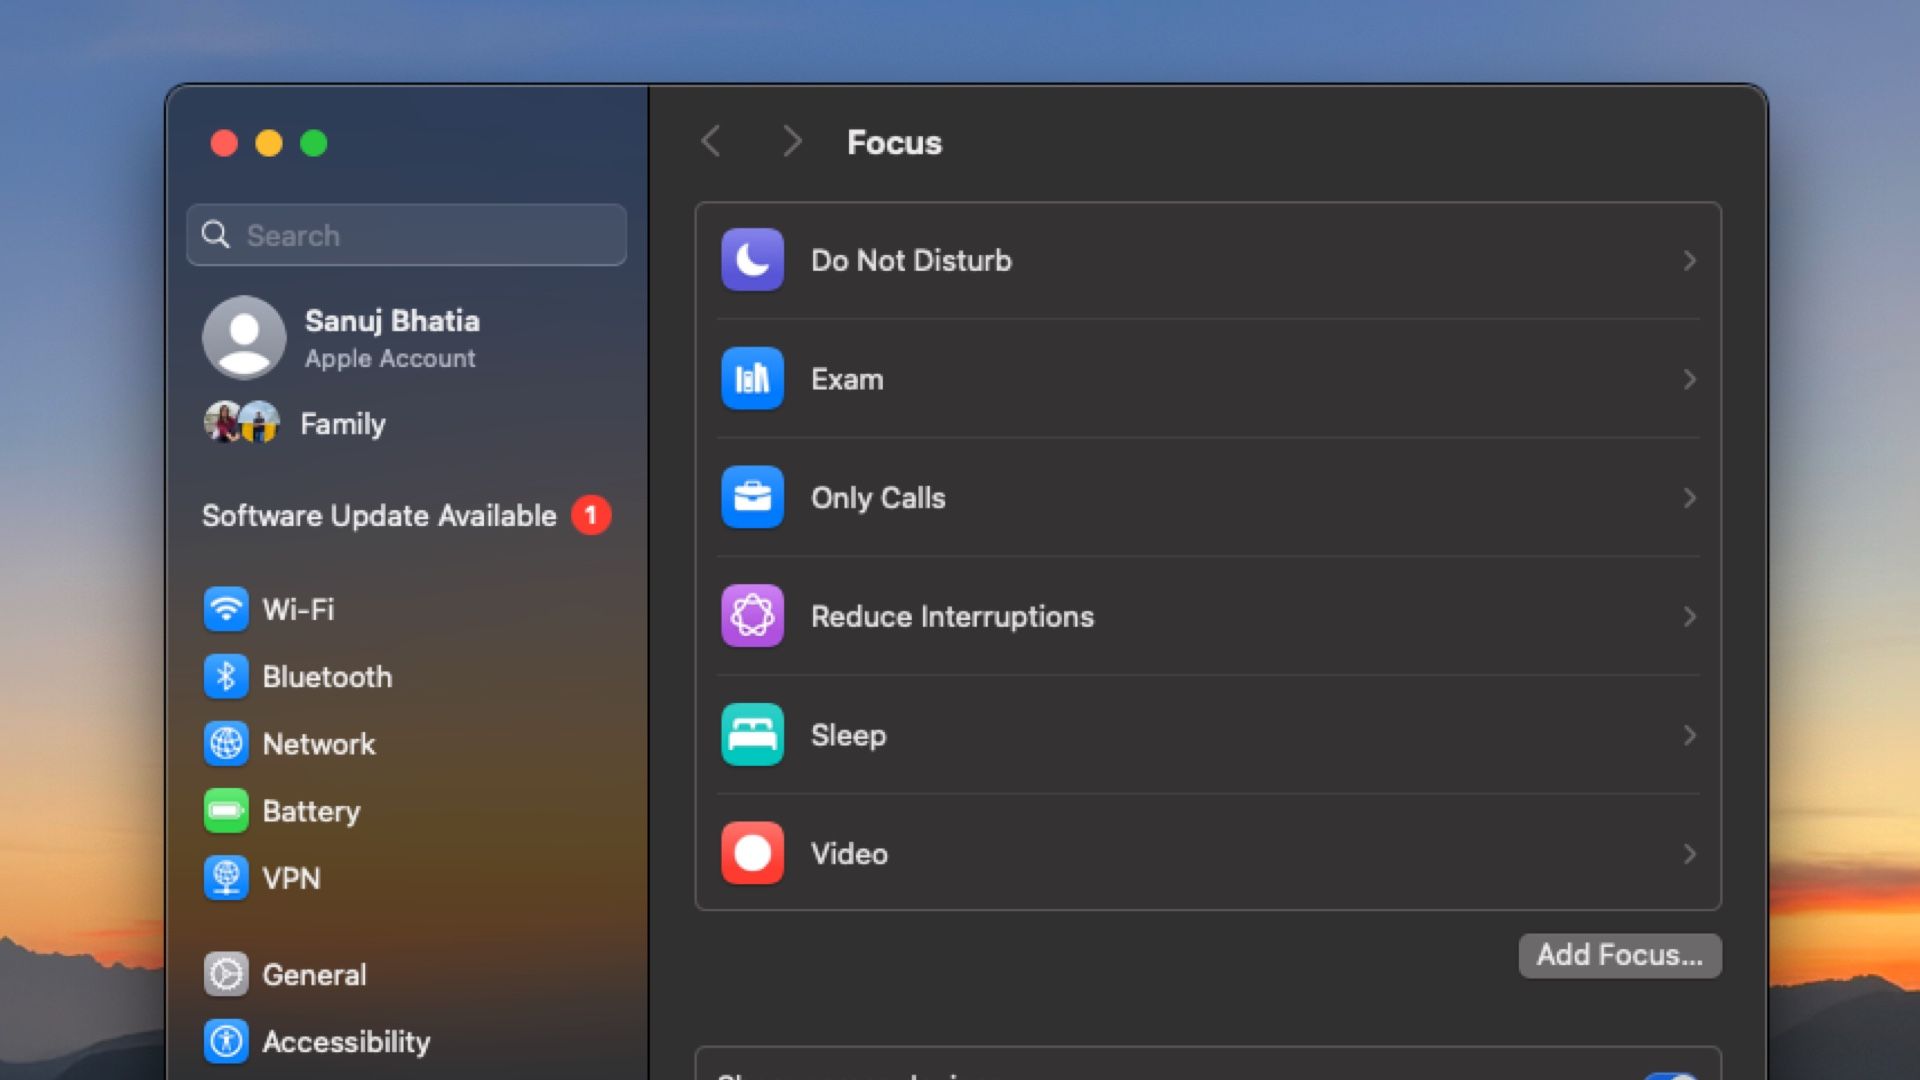Select the Wi-Fi settings panel
The image size is (1920, 1080).
(297, 608)
